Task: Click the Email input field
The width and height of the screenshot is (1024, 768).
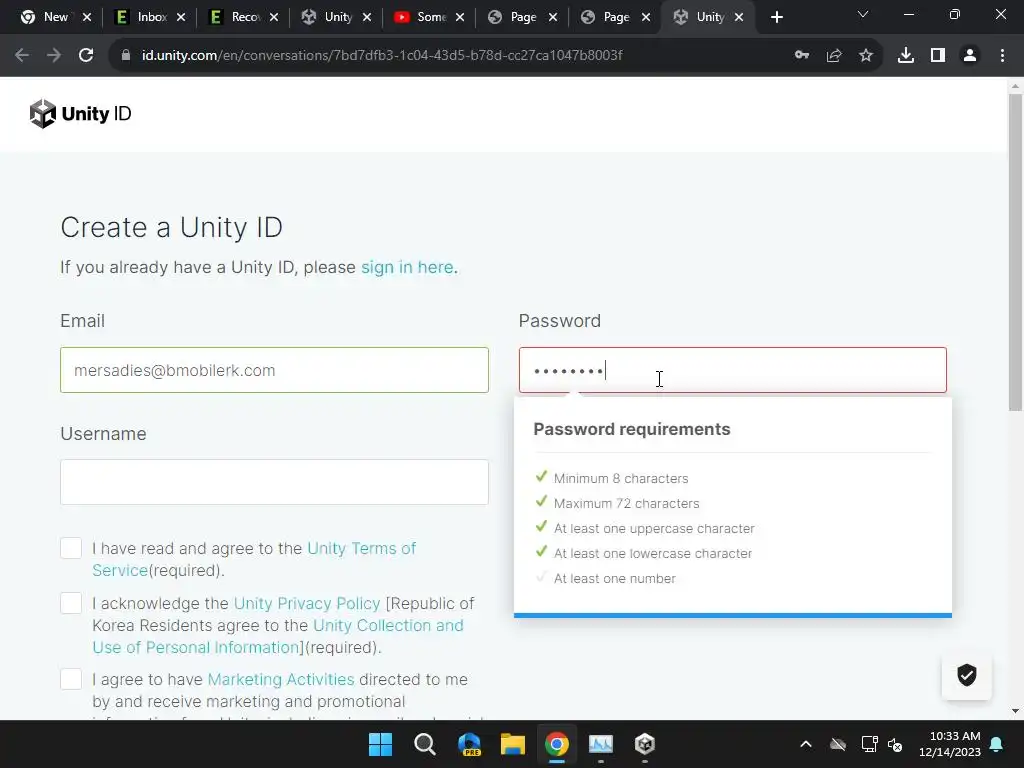Action: [274, 370]
